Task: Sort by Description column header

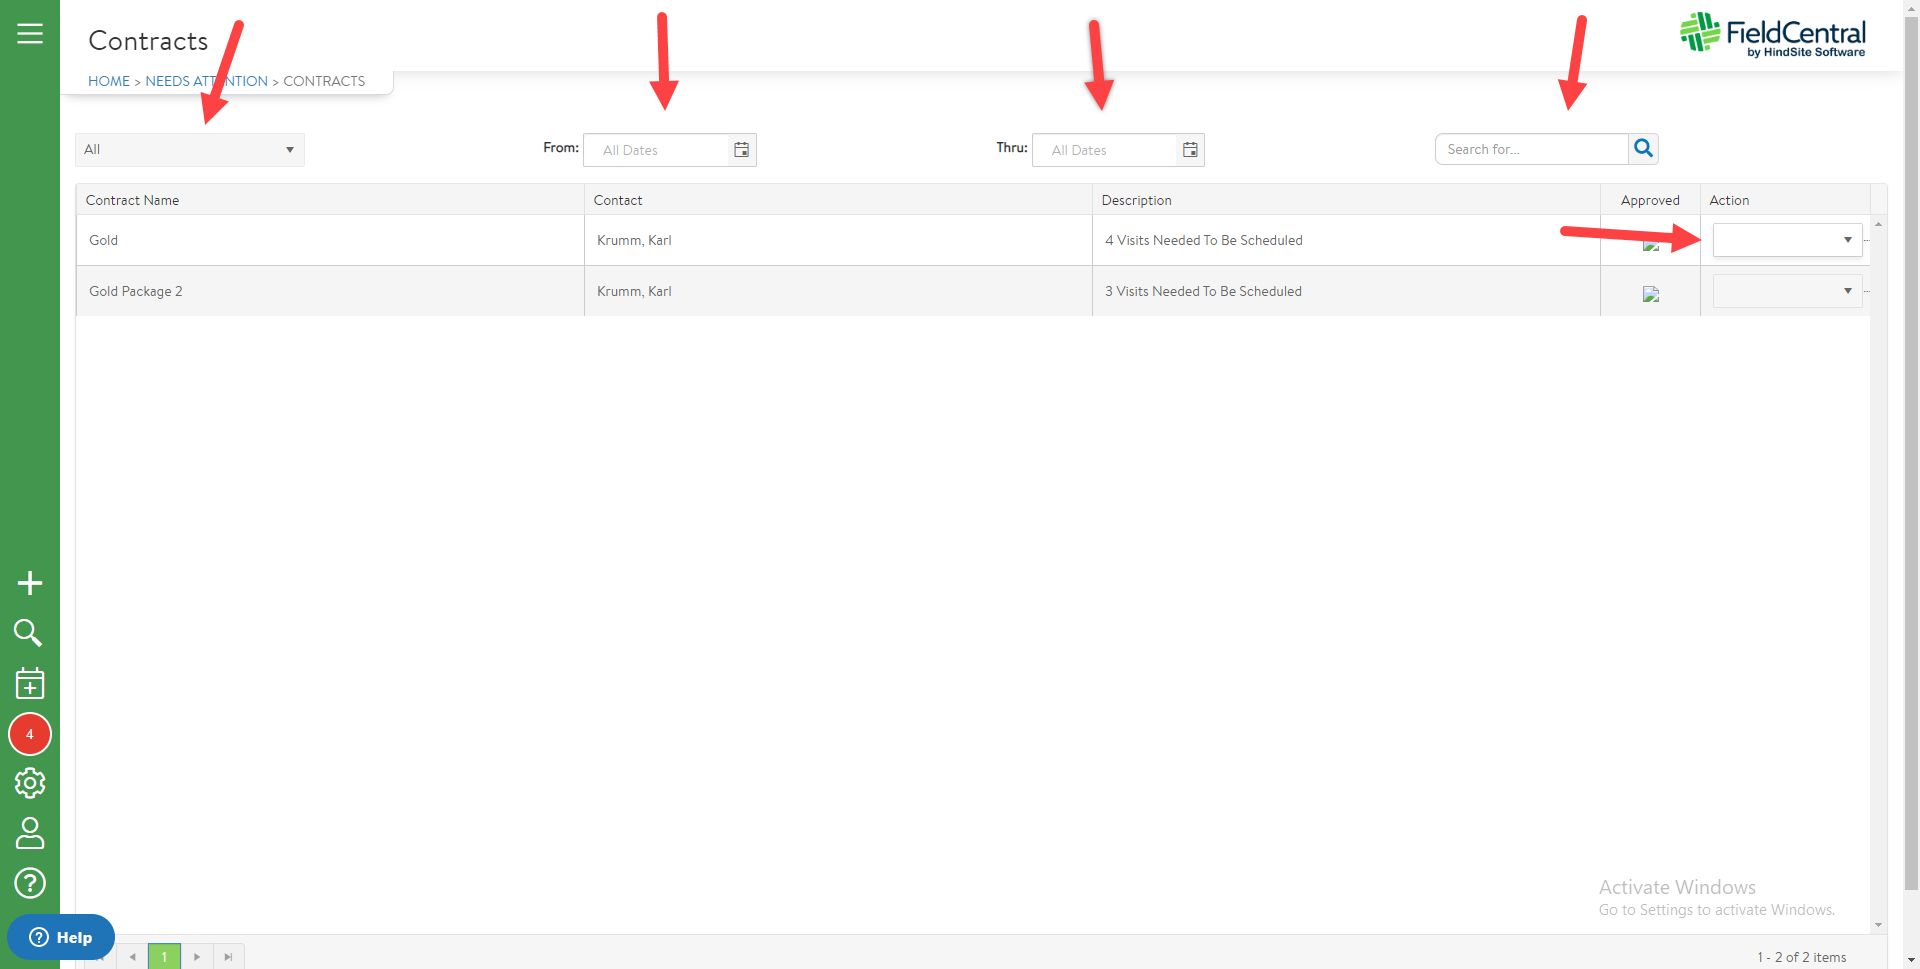Action: point(1136,200)
